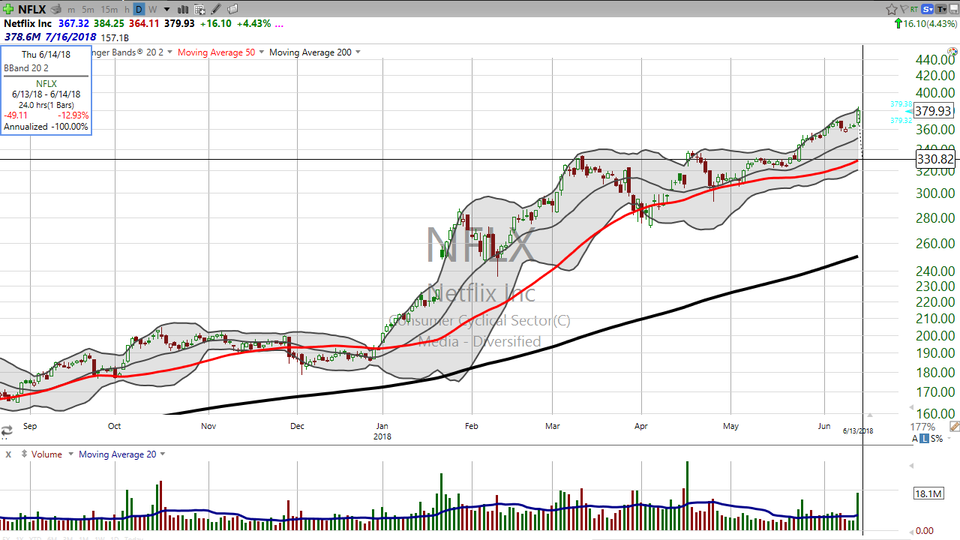Open the time frame dropdown arrow
Screen dimensions: 960x540
165,9
